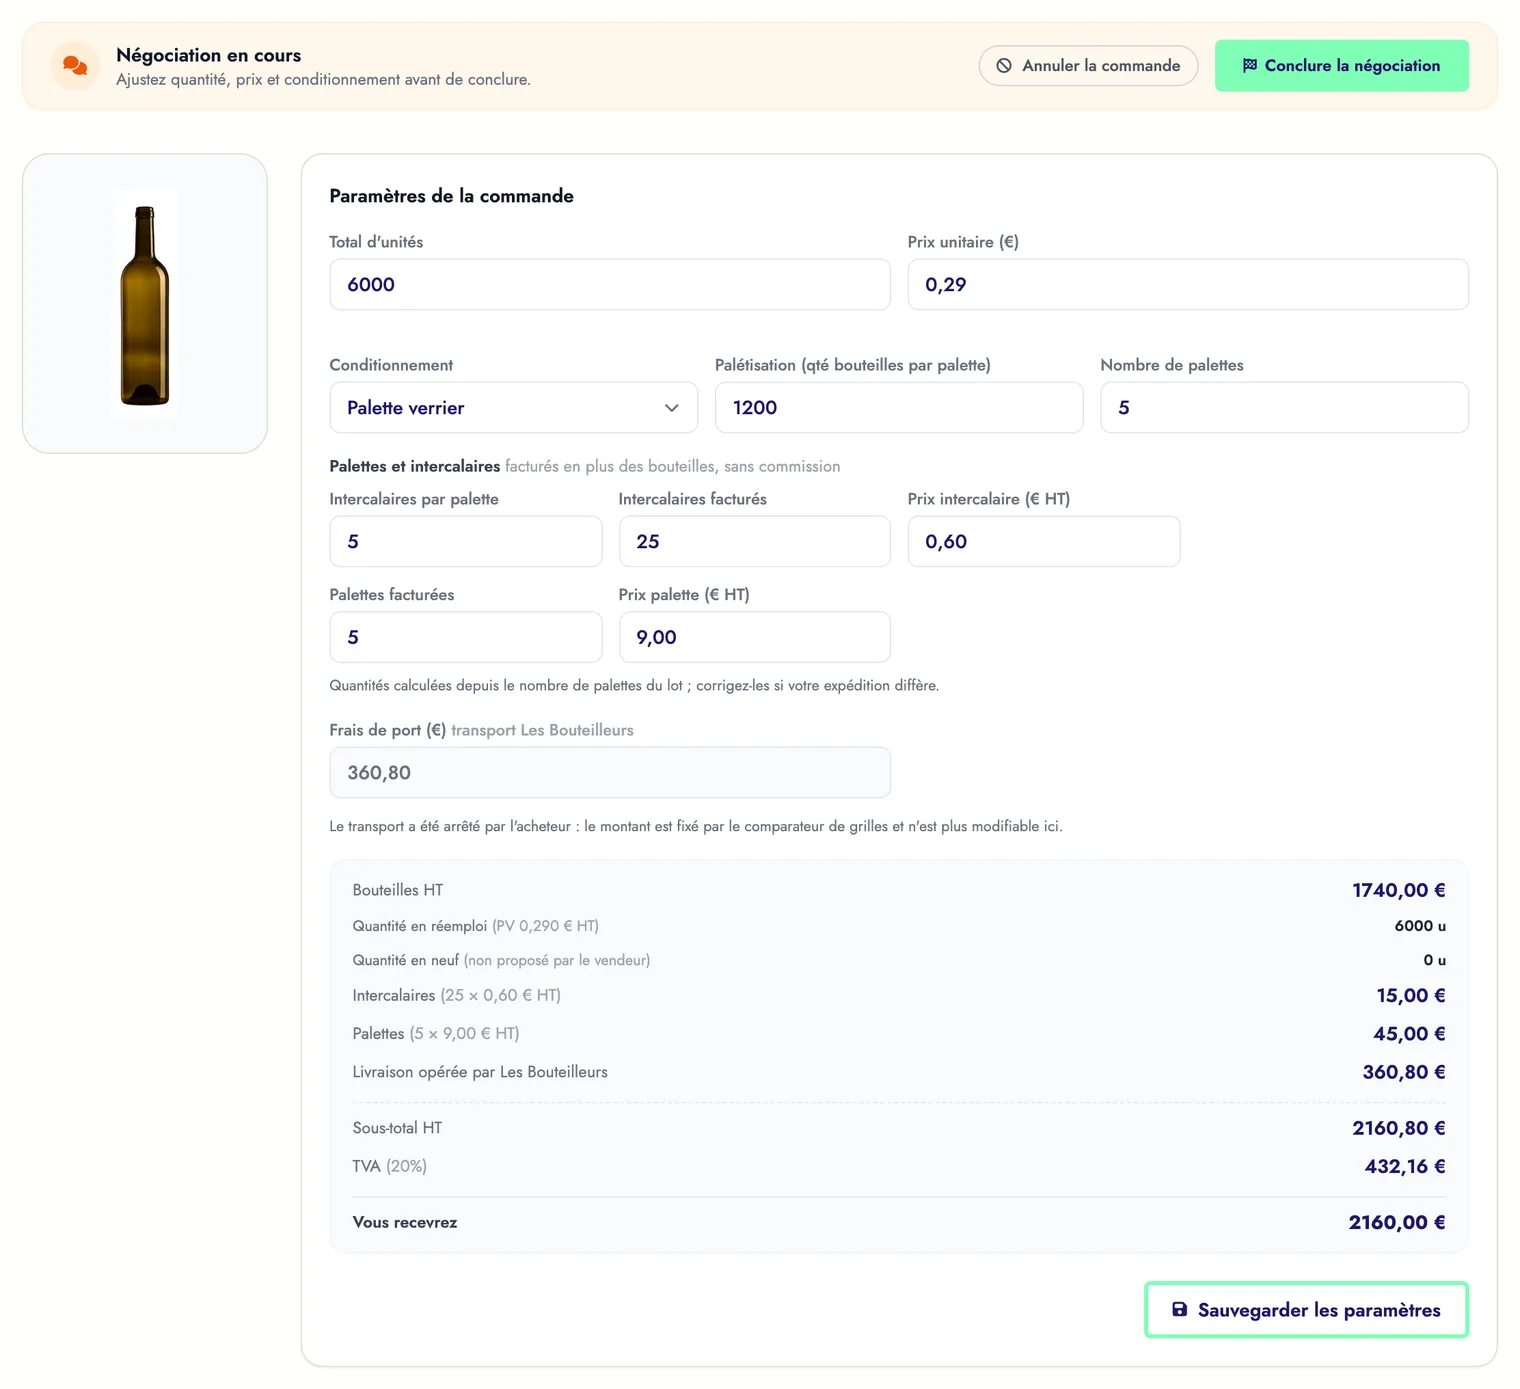The height and width of the screenshot is (1389, 1520).
Task: Edit the Prix unitaire field
Action: 1188,284
